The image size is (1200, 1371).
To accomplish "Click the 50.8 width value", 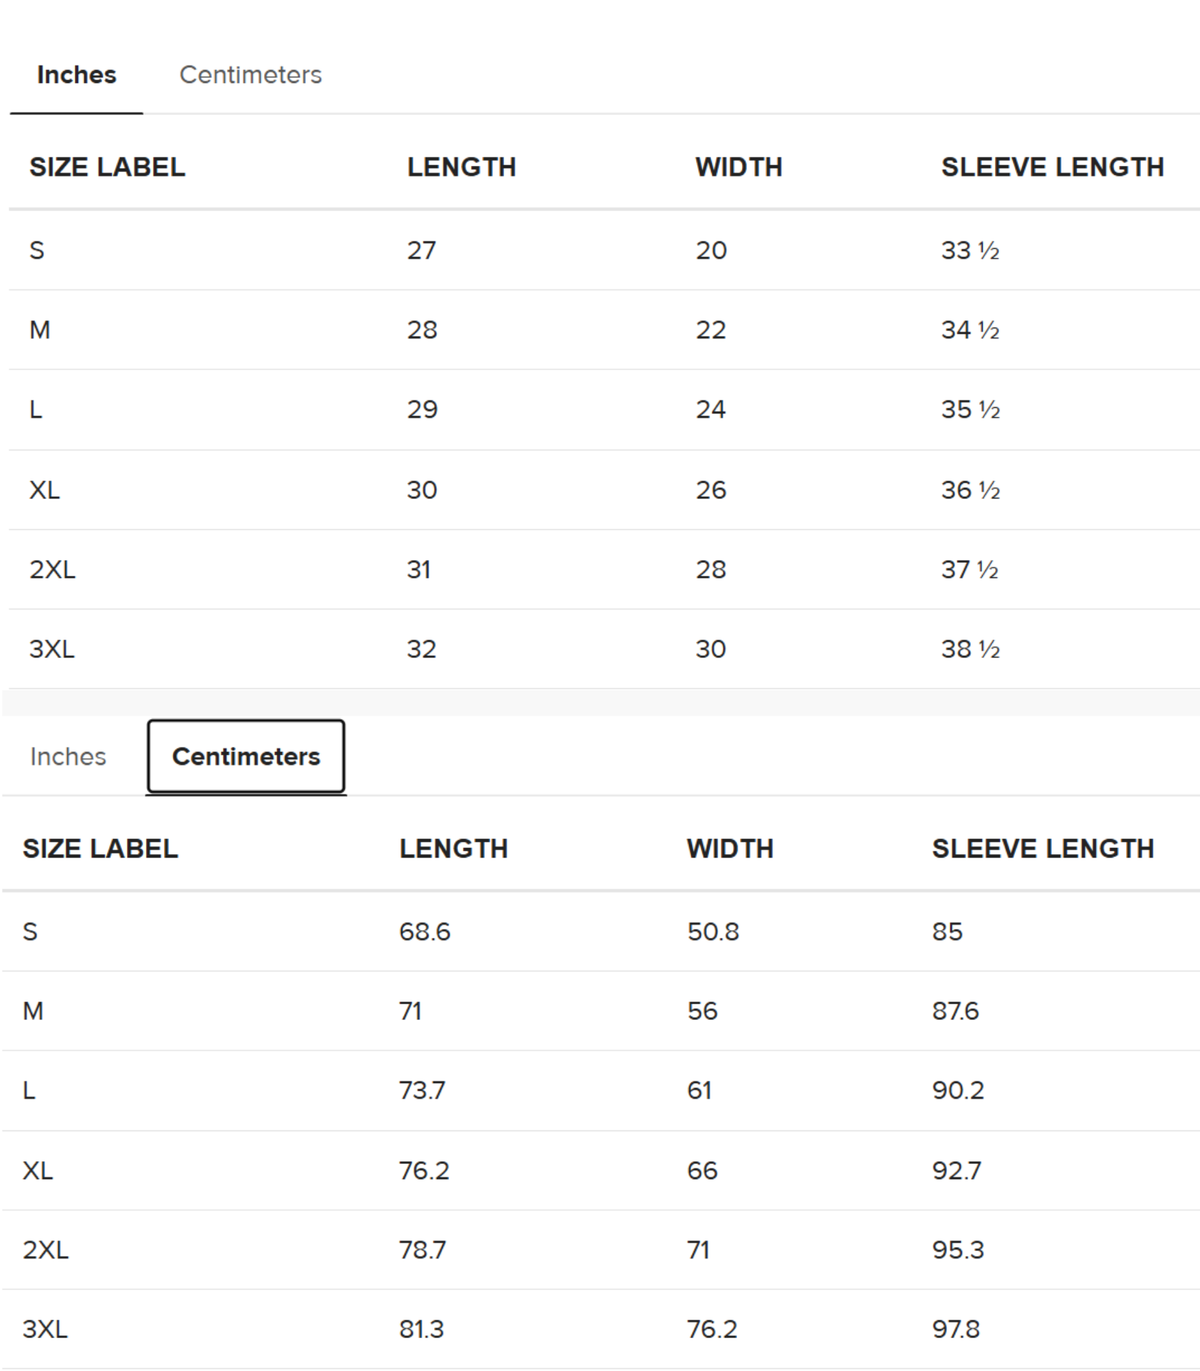I will (713, 932).
